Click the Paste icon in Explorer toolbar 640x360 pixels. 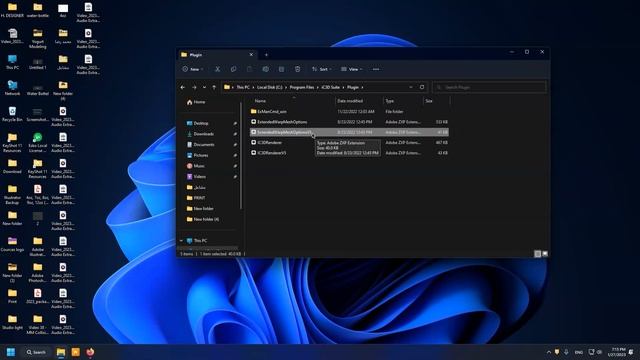pos(249,69)
